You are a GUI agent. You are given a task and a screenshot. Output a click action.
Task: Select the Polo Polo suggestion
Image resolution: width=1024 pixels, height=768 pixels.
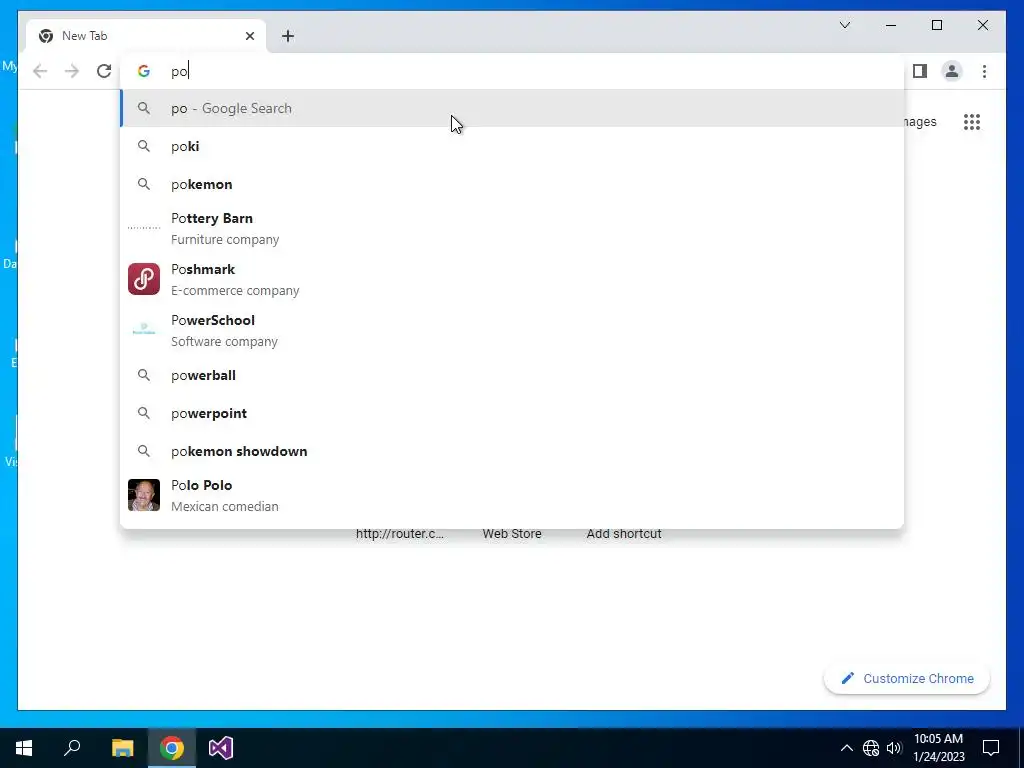point(512,496)
